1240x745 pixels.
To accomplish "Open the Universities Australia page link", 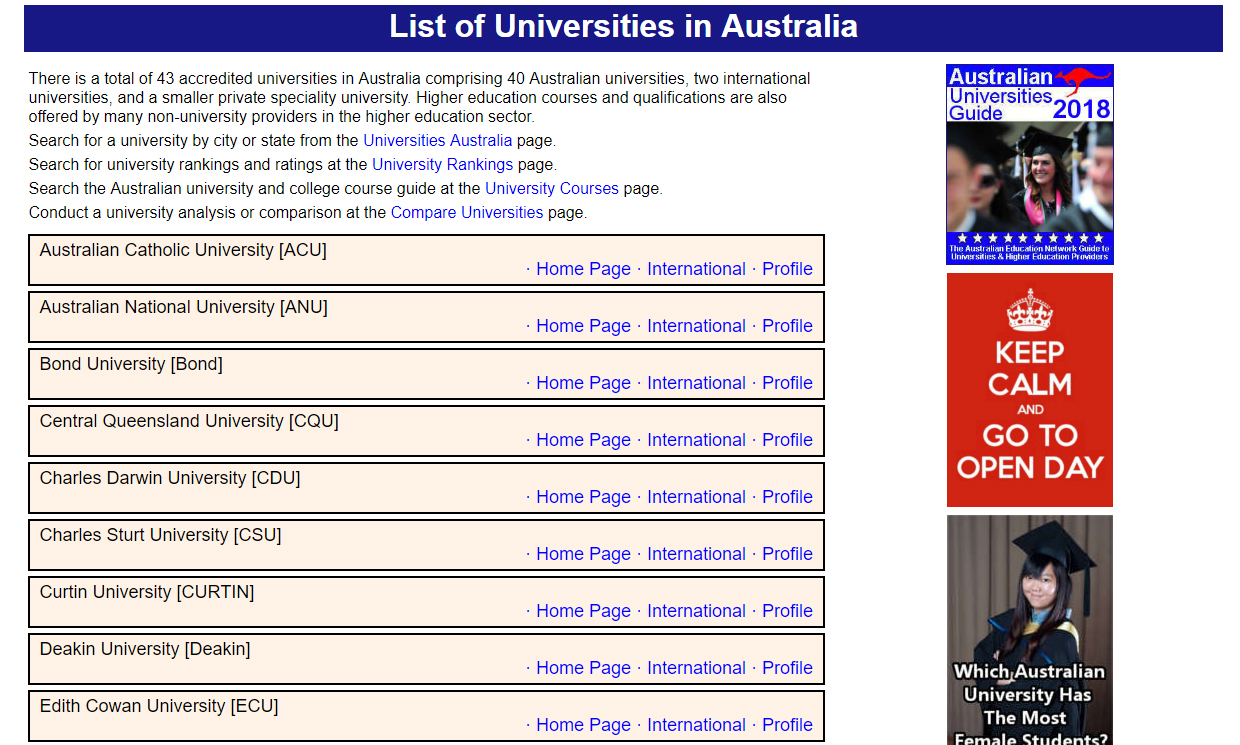I will 437,140.
